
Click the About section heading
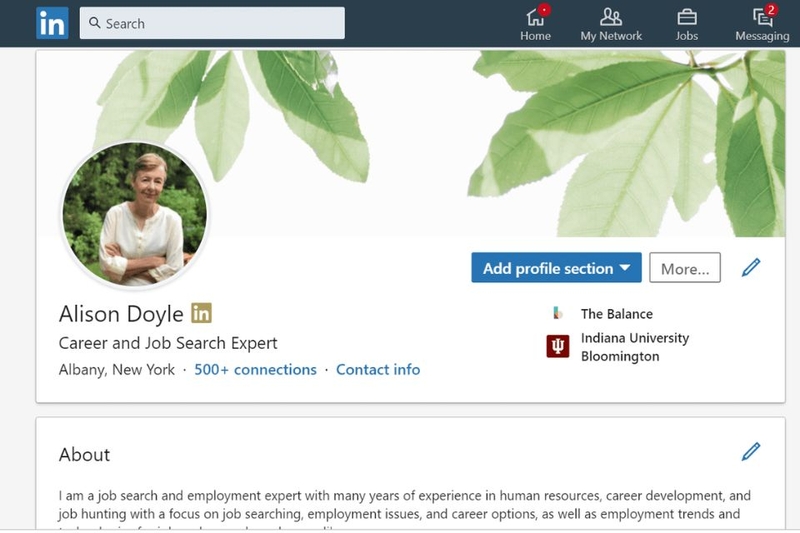coord(84,454)
